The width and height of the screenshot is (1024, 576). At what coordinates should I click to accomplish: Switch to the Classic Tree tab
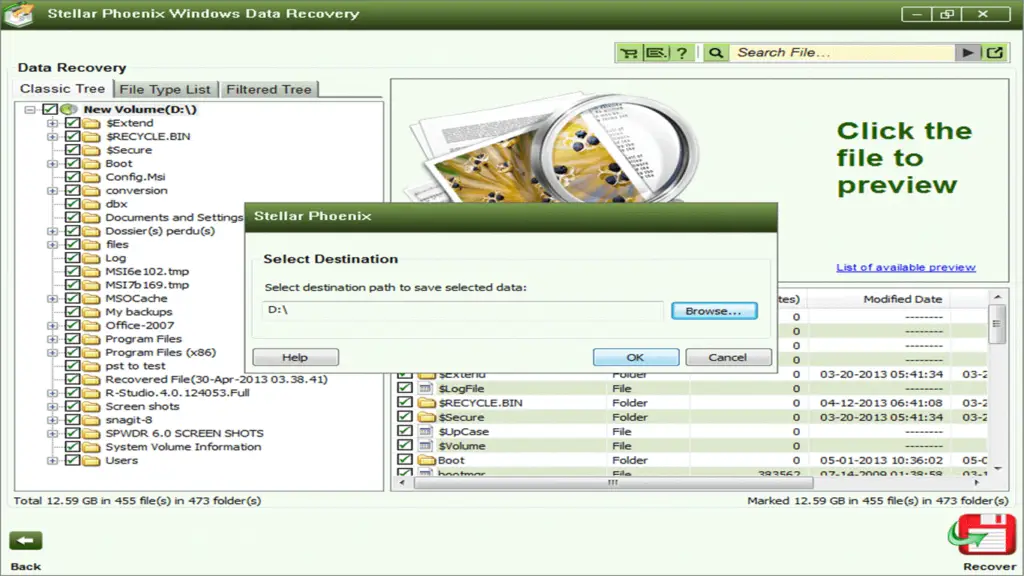point(62,89)
